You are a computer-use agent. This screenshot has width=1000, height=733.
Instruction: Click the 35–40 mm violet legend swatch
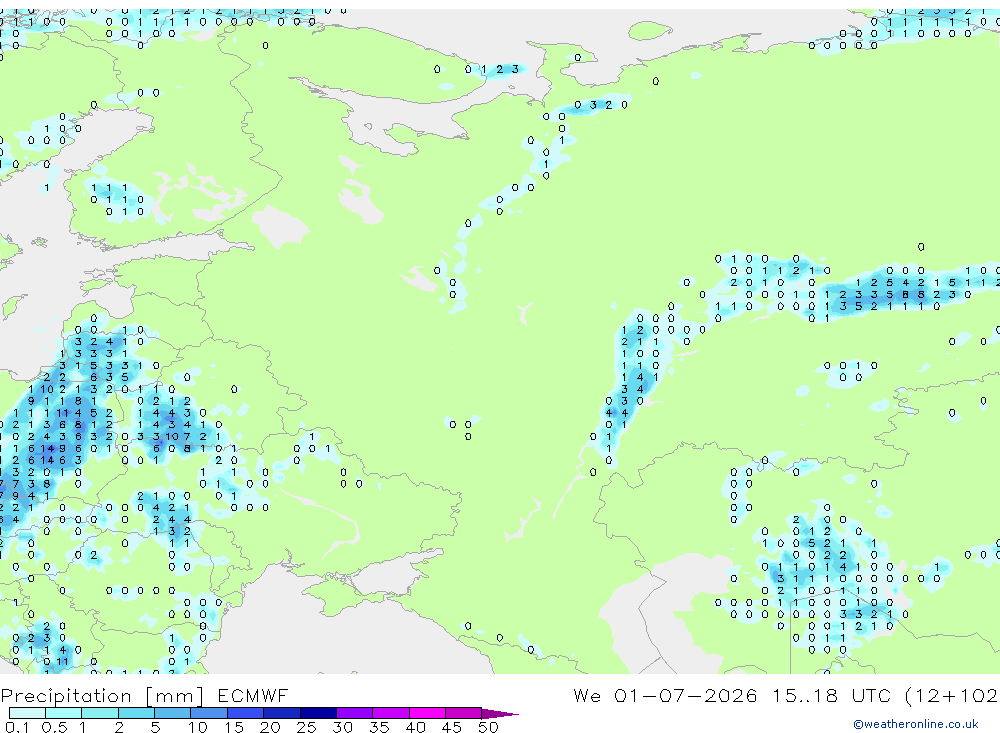[391, 713]
